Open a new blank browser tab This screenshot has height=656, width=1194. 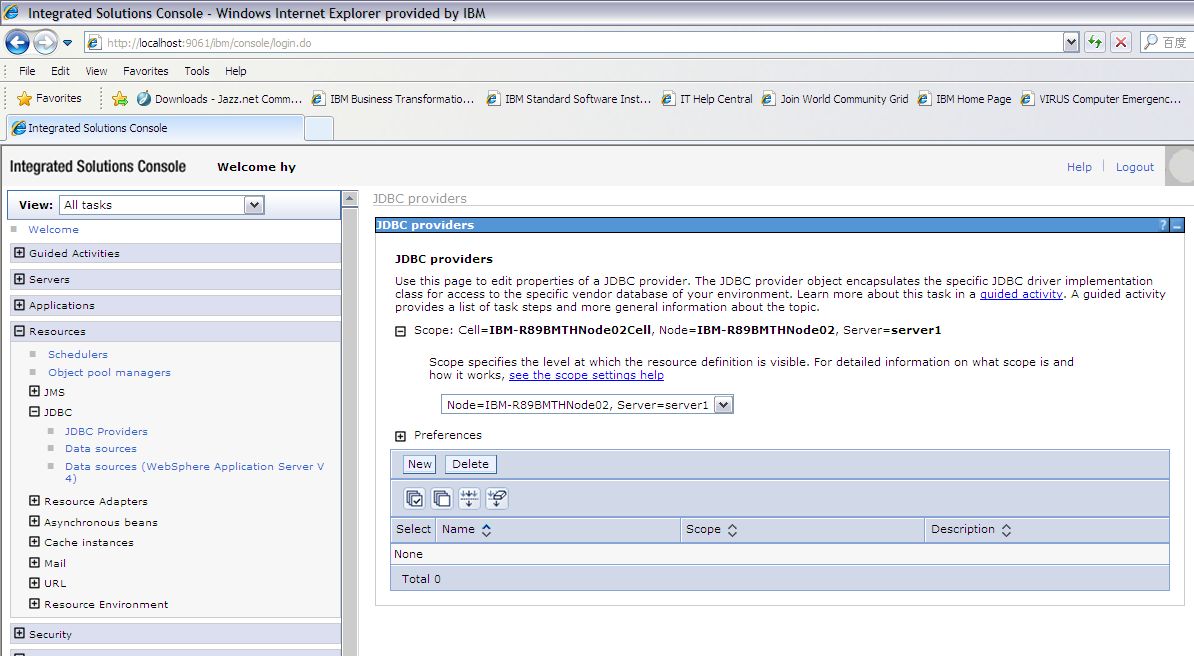(319, 129)
